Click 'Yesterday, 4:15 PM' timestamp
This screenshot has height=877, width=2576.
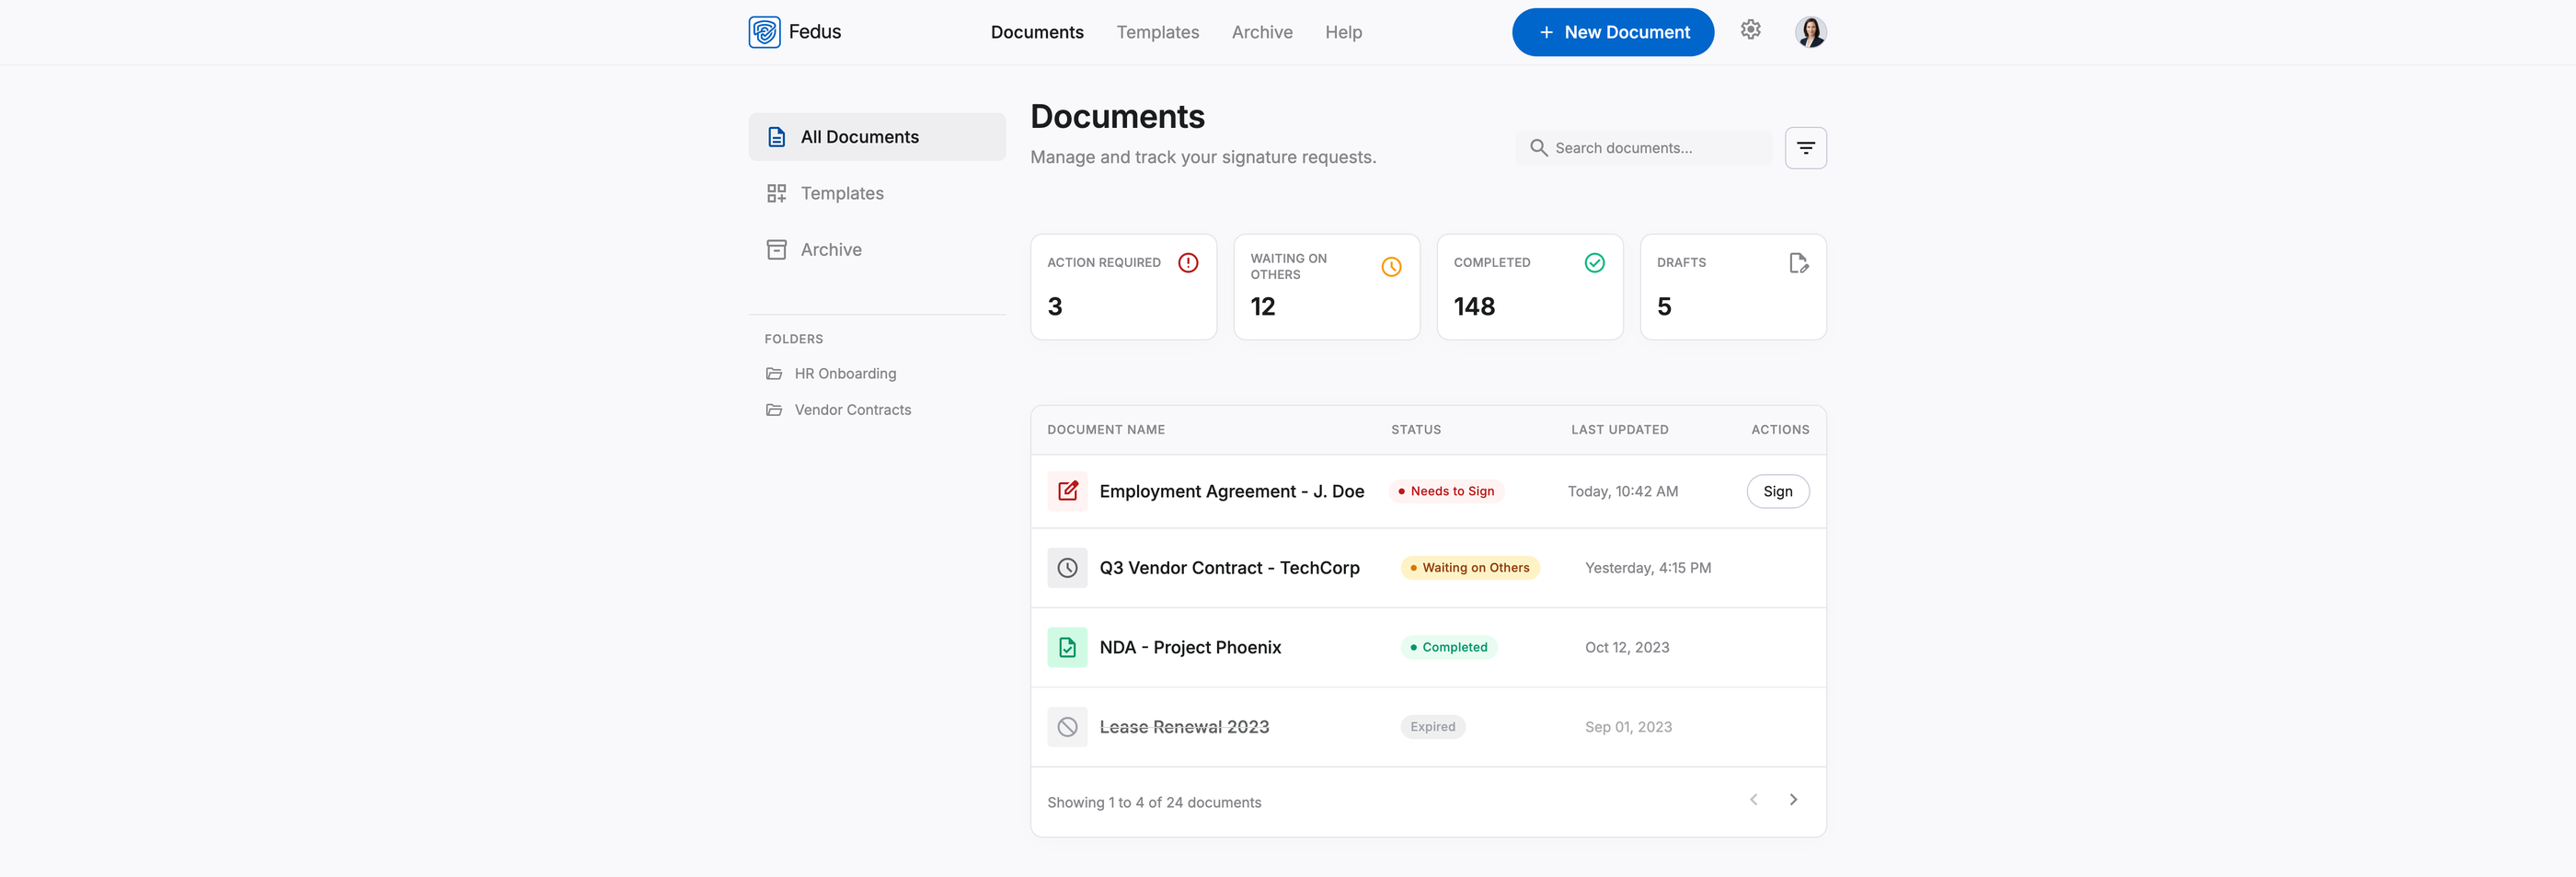(1647, 568)
